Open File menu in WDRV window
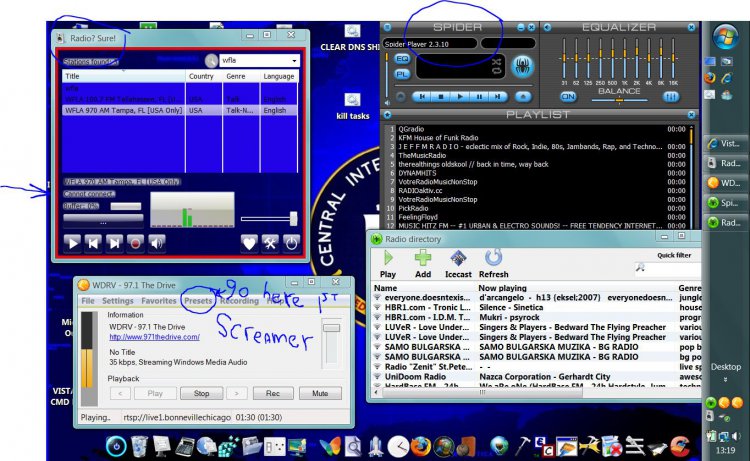750x461 pixels. click(x=88, y=301)
